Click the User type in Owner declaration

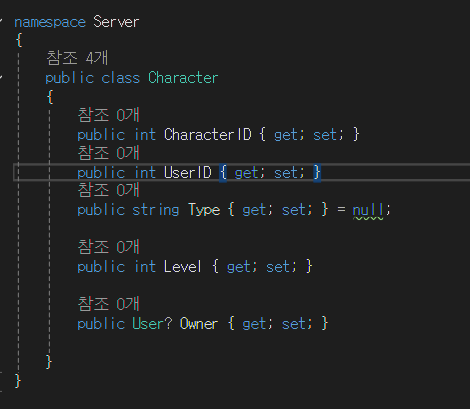point(148,323)
